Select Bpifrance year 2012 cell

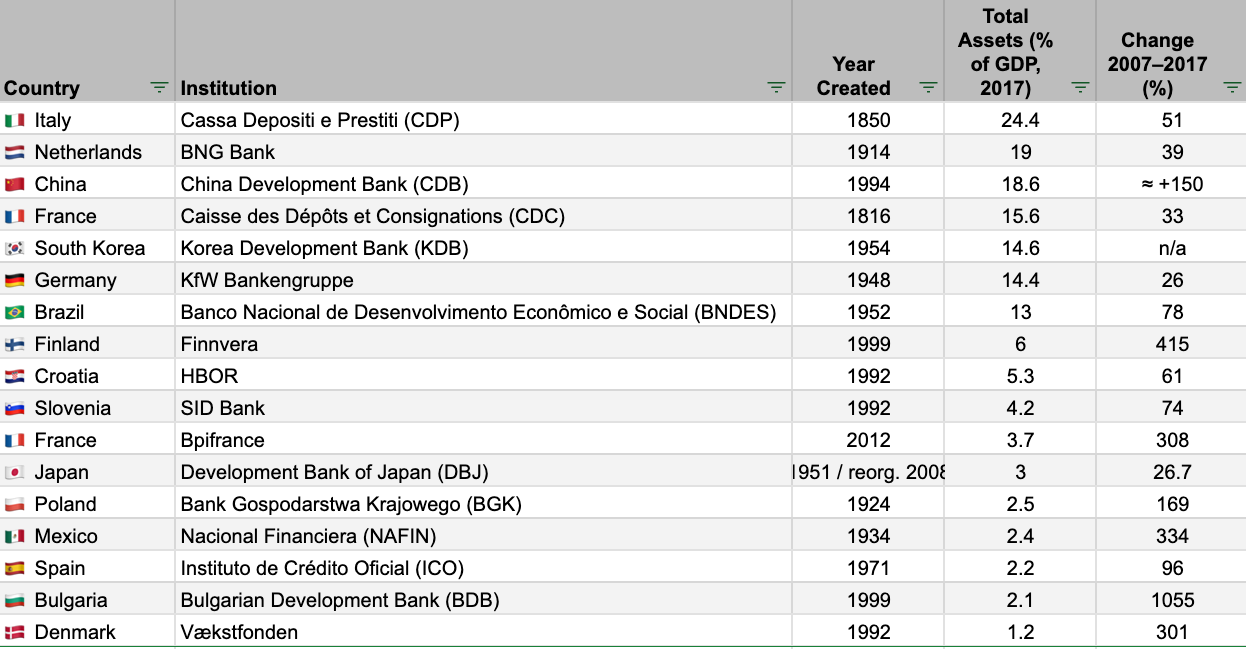(x=867, y=440)
